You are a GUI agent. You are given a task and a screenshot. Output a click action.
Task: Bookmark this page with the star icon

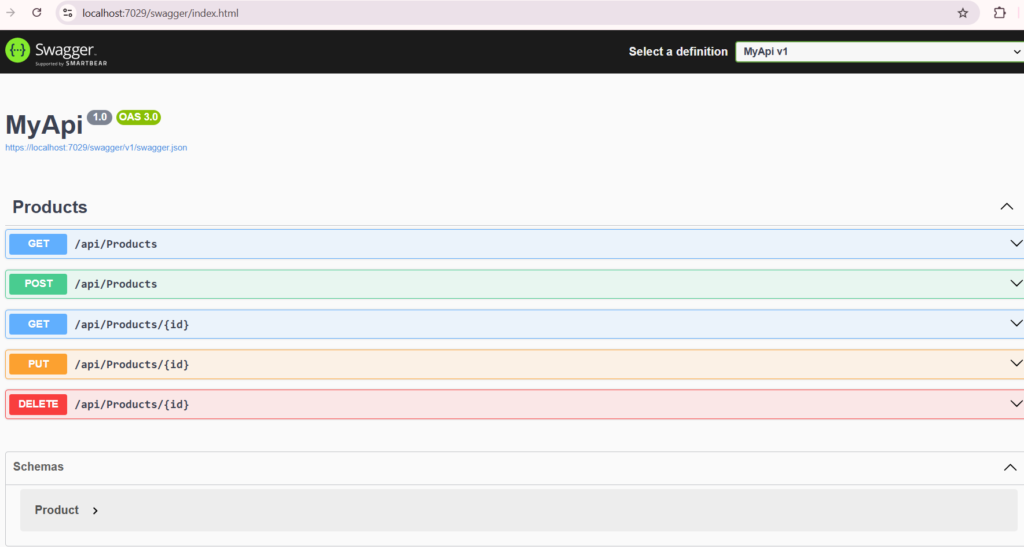[963, 13]
